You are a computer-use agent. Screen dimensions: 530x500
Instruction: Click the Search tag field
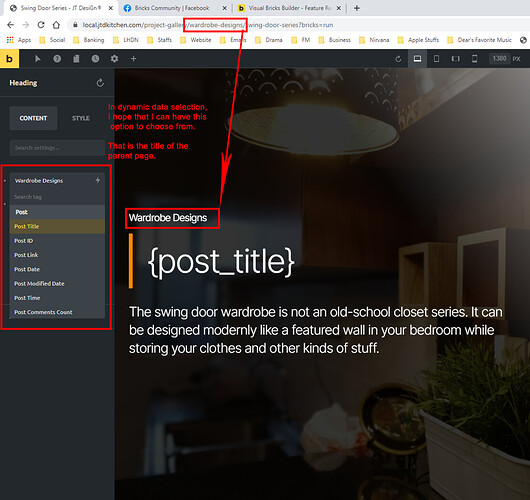[57, 197]
